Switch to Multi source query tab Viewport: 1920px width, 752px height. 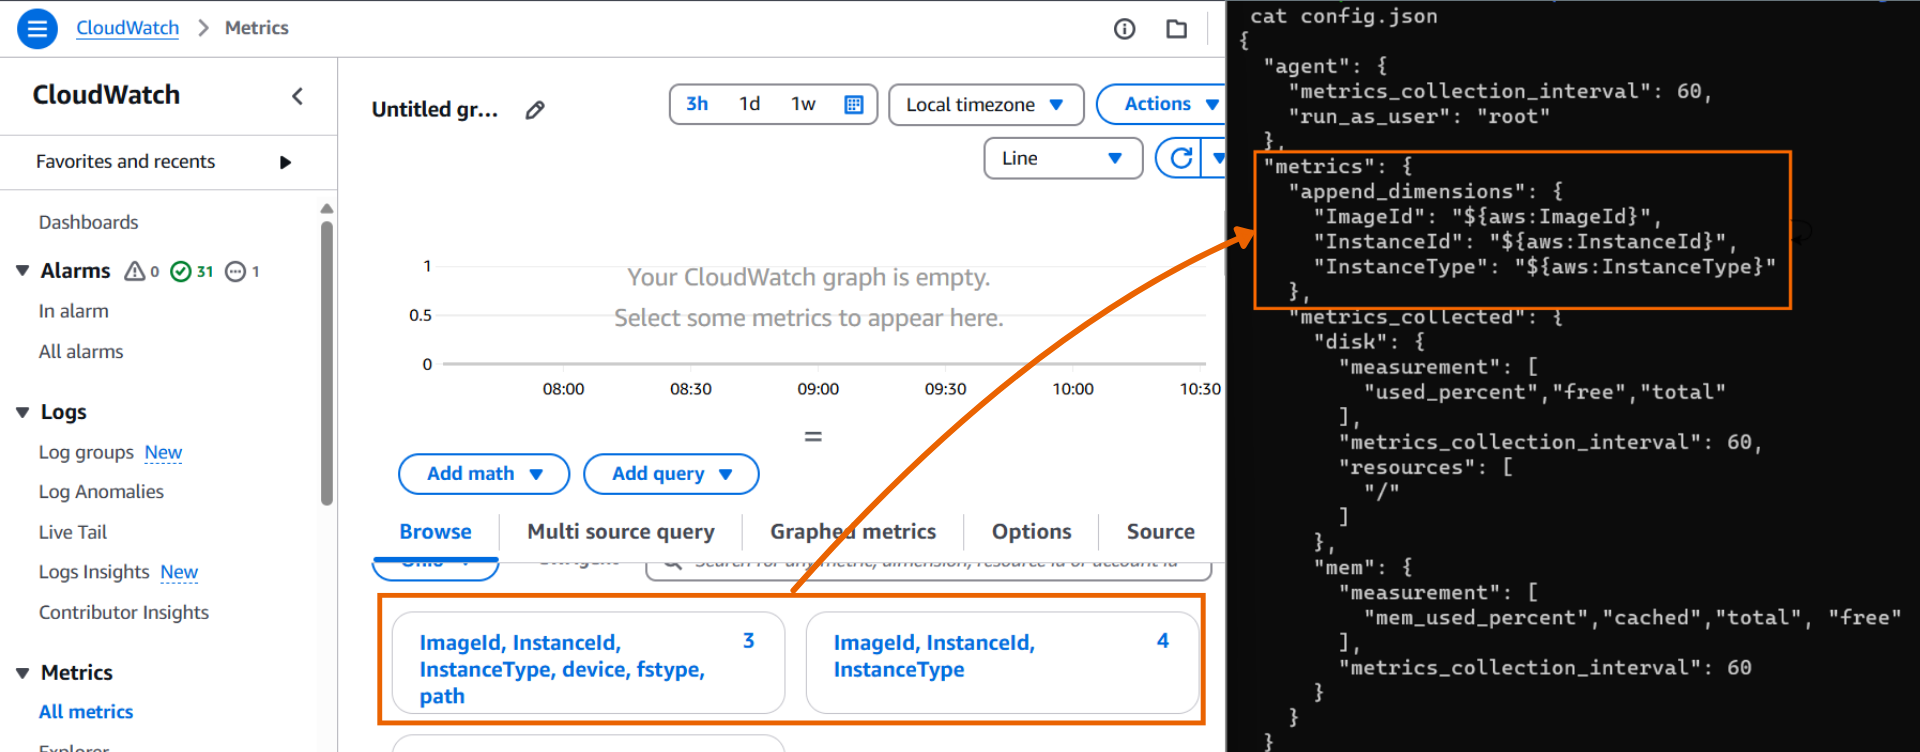click(621, 532)
